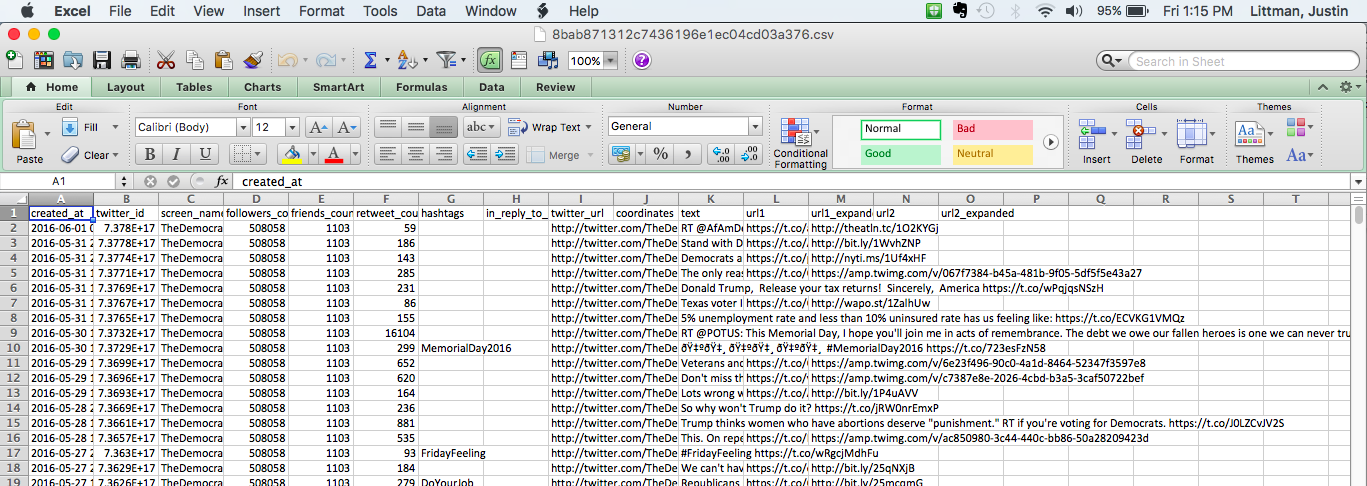The width and height of the screenshot is (1367, 486).
Task: Paste with the toolbar clipboard icon
Action: tap(224, 60)
